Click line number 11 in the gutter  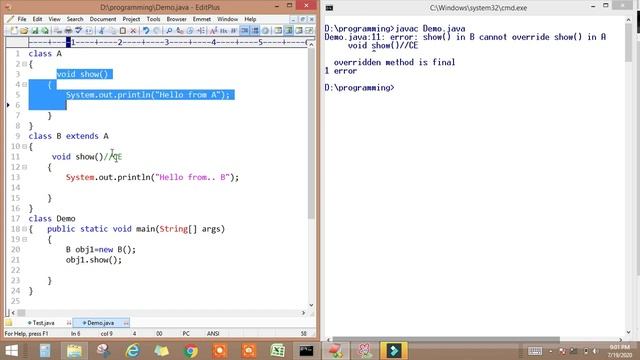(15, 157)
